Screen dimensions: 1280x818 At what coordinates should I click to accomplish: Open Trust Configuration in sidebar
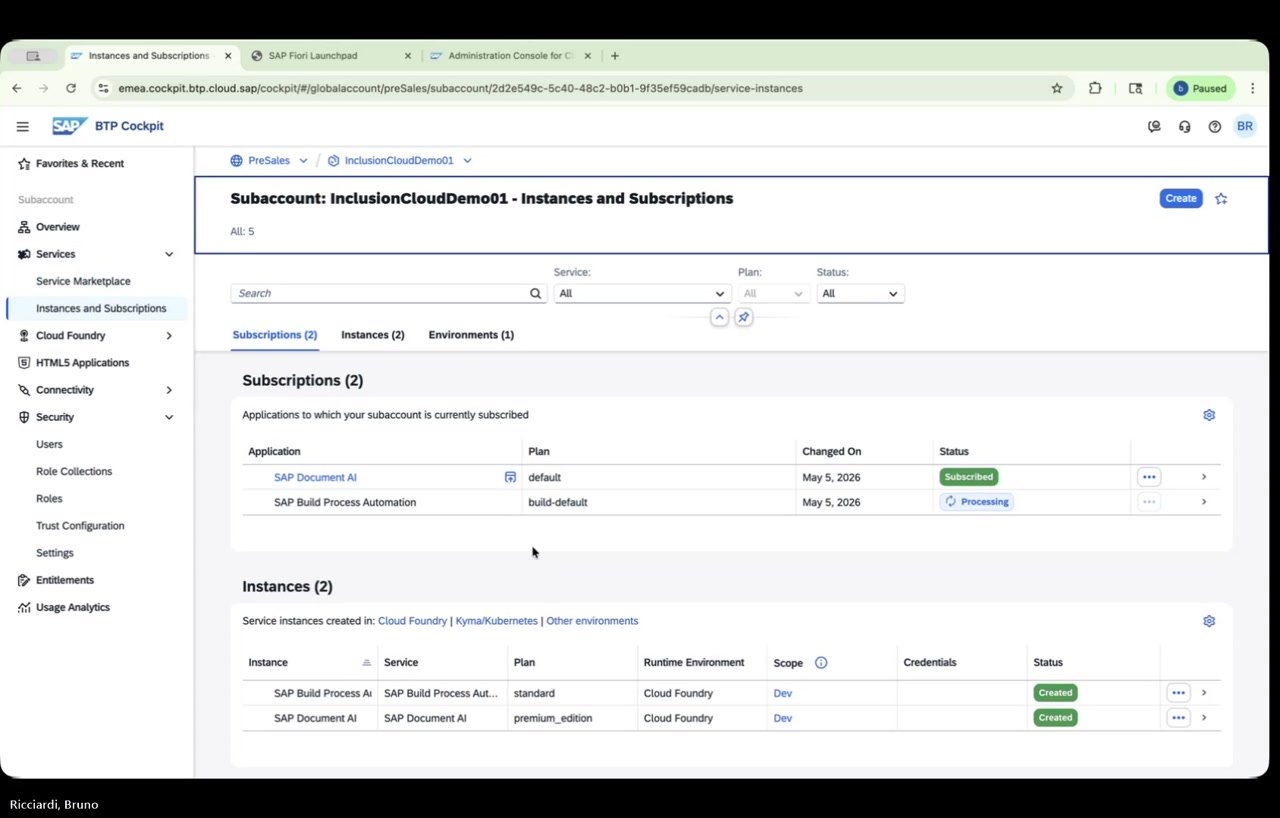(x=80, y=526)
